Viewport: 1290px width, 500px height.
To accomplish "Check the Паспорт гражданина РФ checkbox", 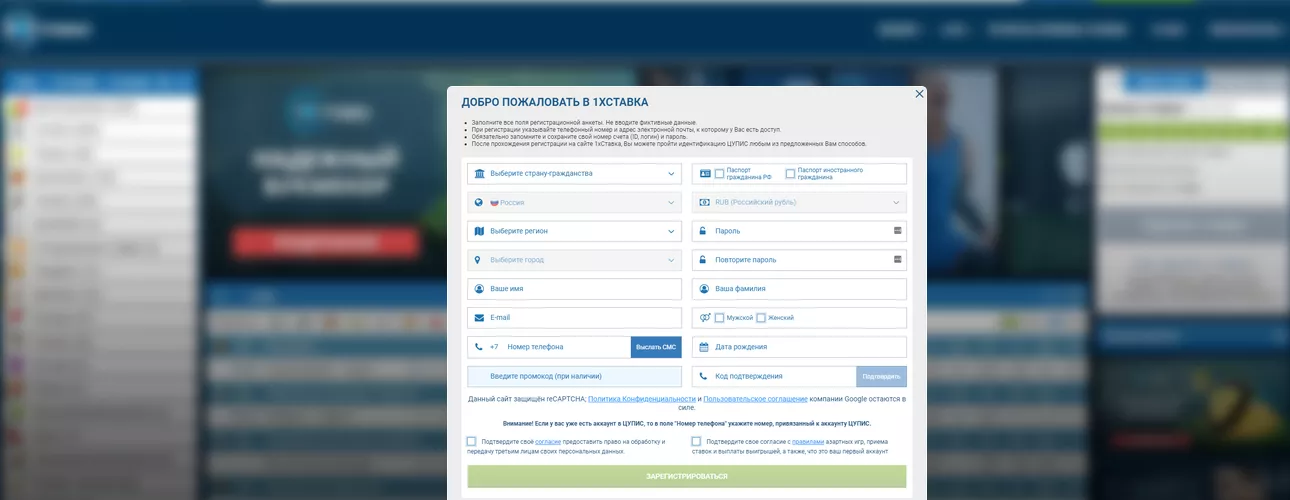I will (720, 174).
